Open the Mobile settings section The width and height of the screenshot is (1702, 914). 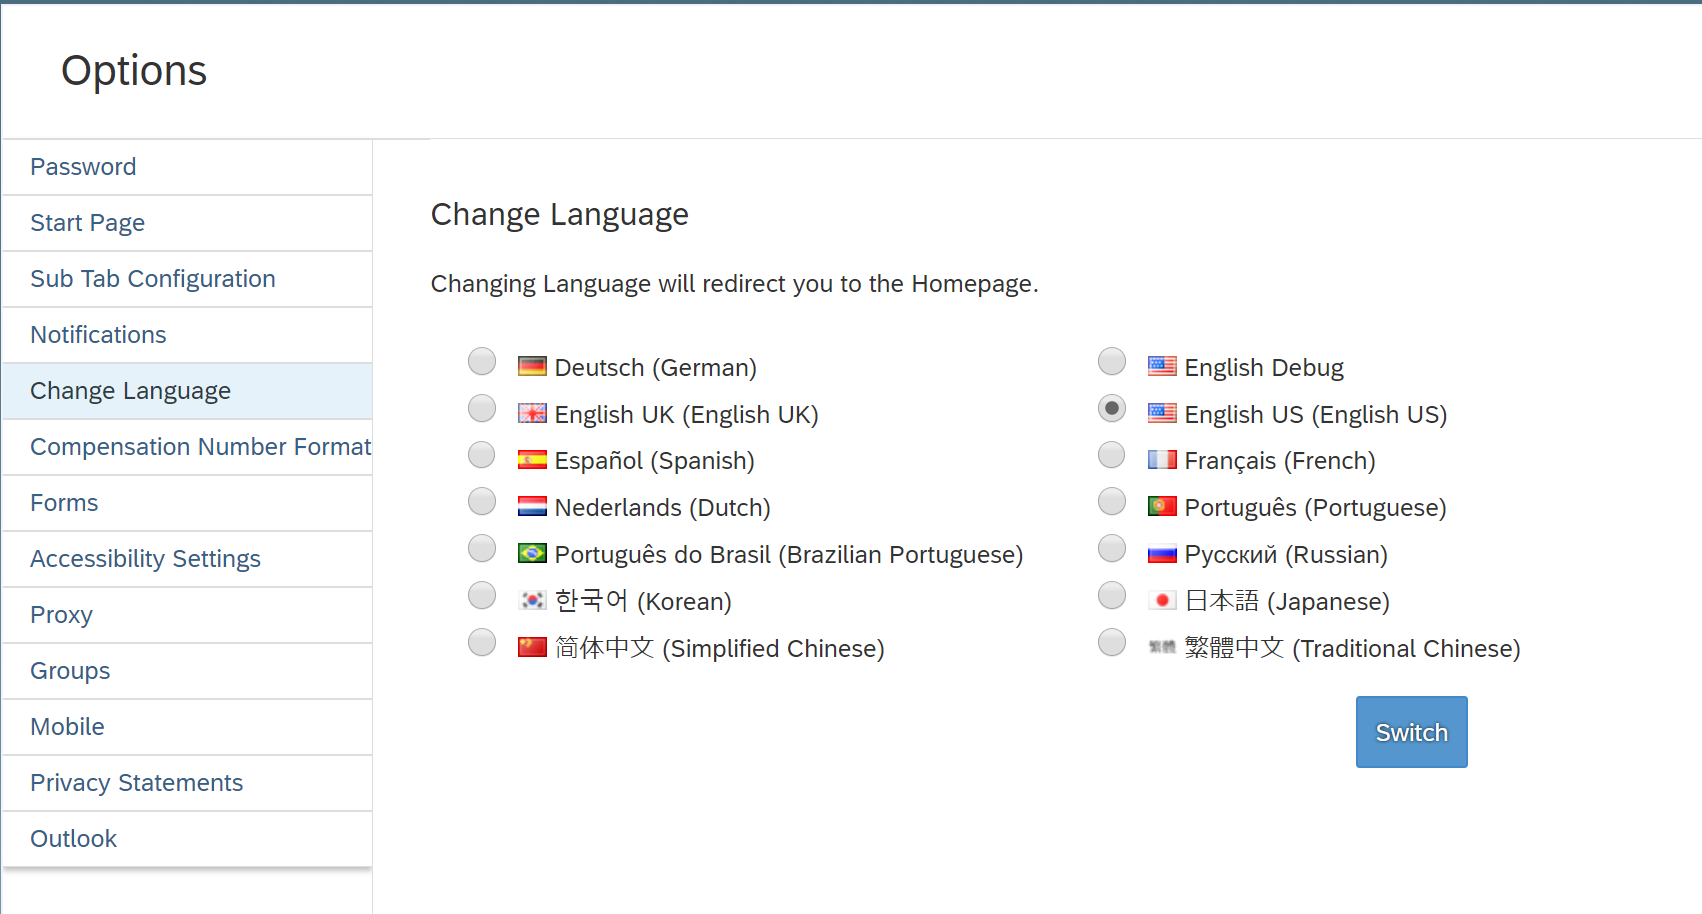[x=187, y=727]
